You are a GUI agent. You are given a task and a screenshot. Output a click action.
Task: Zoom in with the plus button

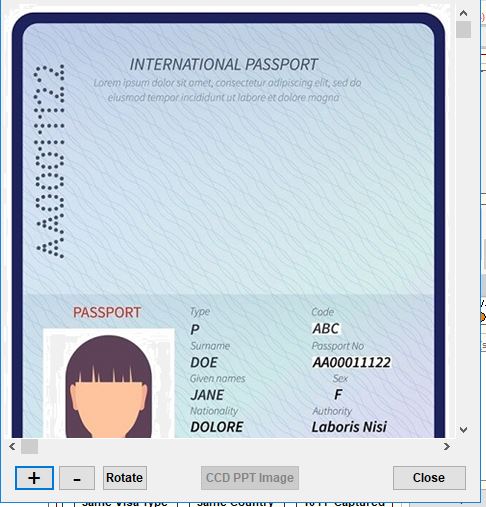[34, 478]
